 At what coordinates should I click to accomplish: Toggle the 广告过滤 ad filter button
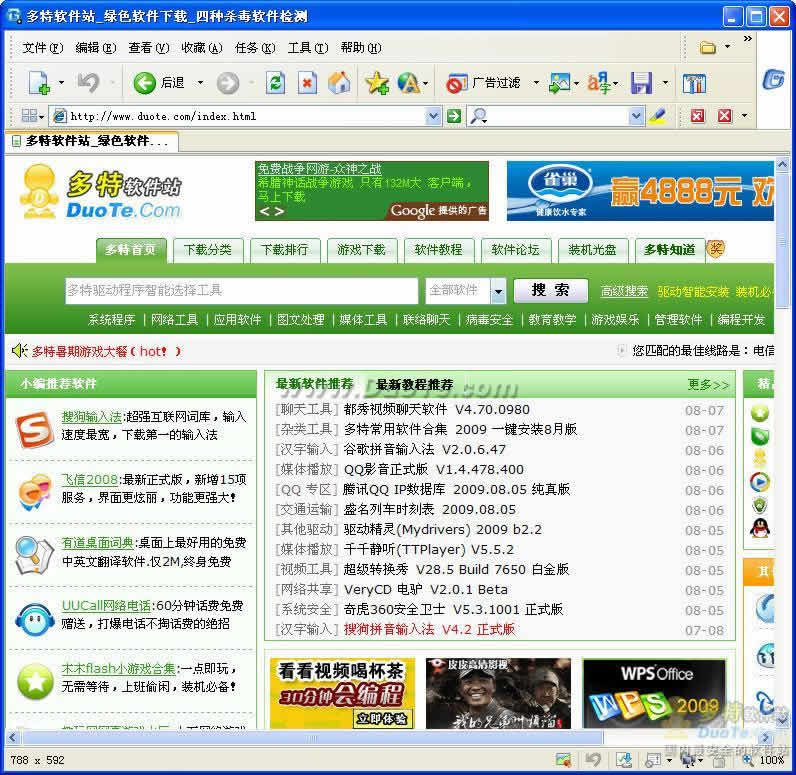(485, 83)
